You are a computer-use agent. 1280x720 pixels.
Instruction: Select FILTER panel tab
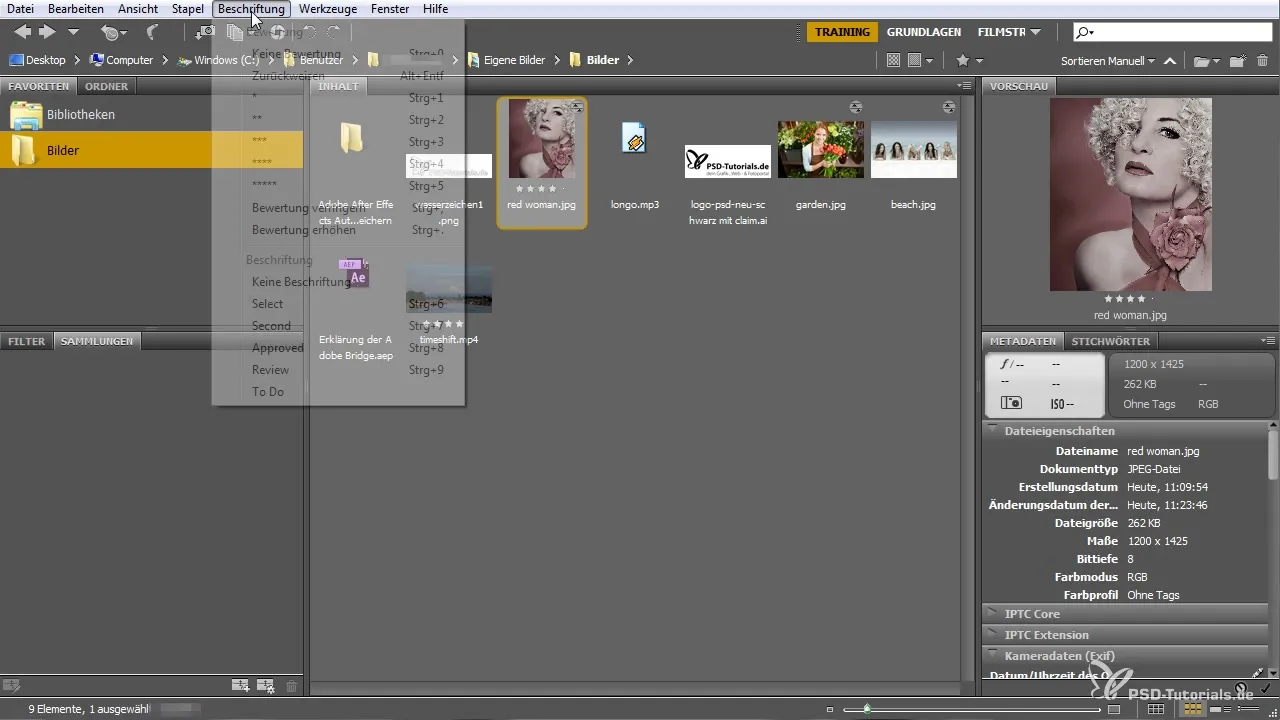27,341
